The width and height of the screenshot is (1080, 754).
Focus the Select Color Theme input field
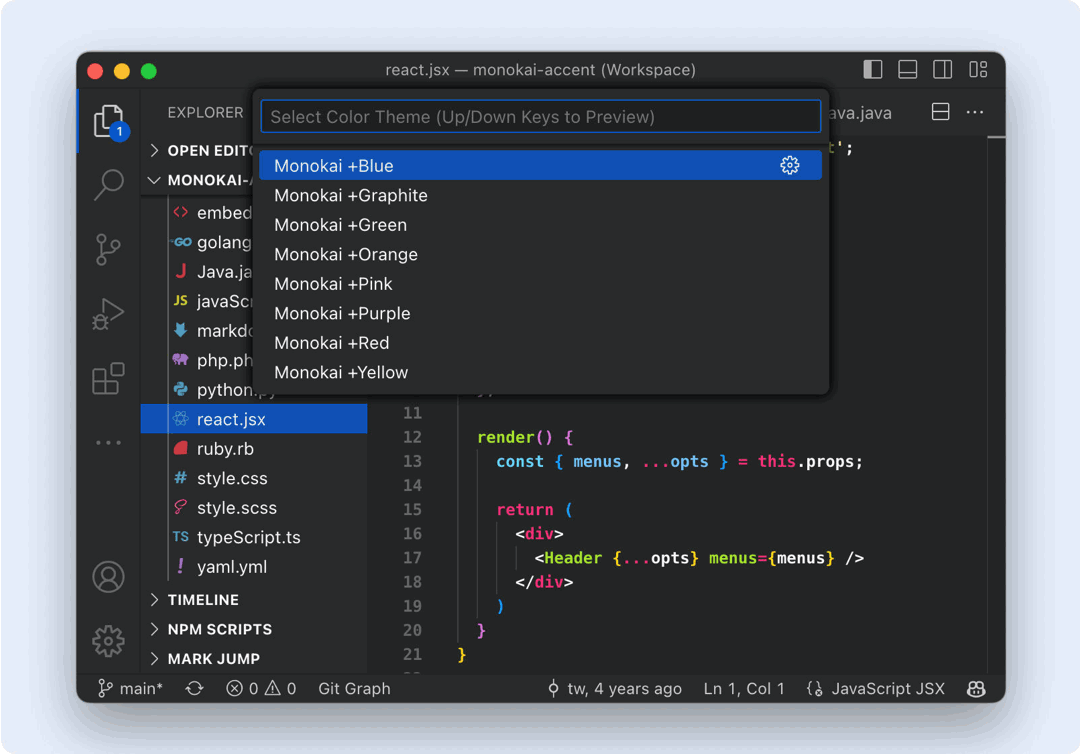(x=541, y=116)
